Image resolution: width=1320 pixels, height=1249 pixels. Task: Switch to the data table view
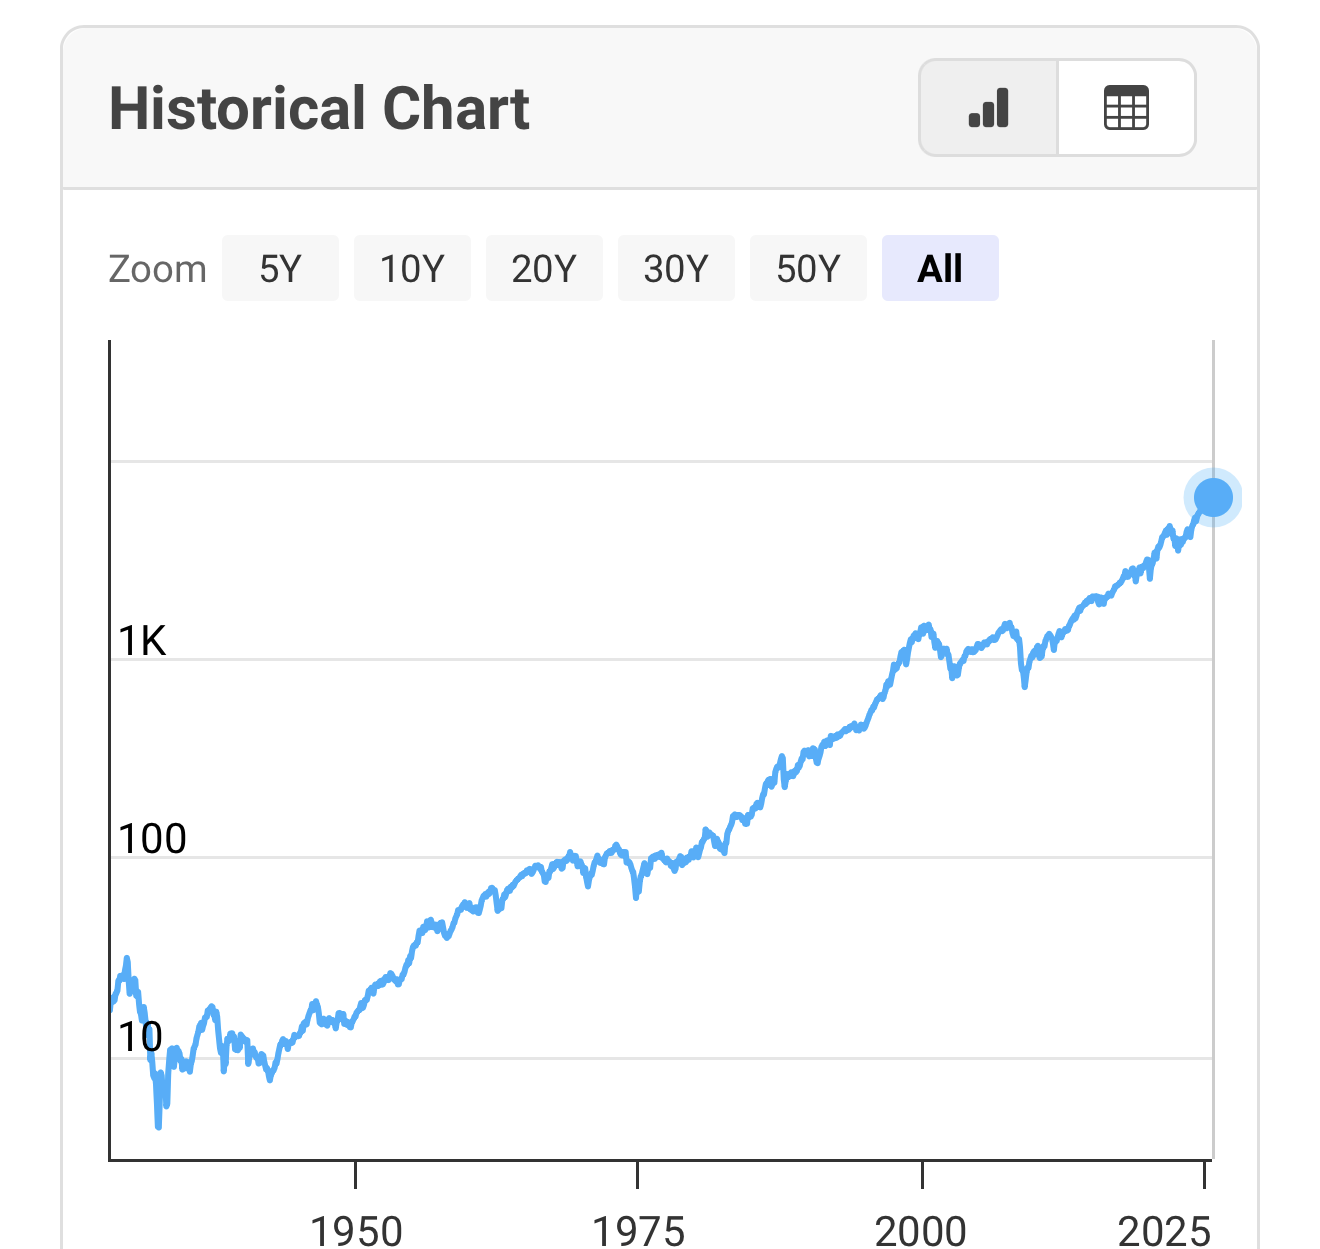(1126, 108)
